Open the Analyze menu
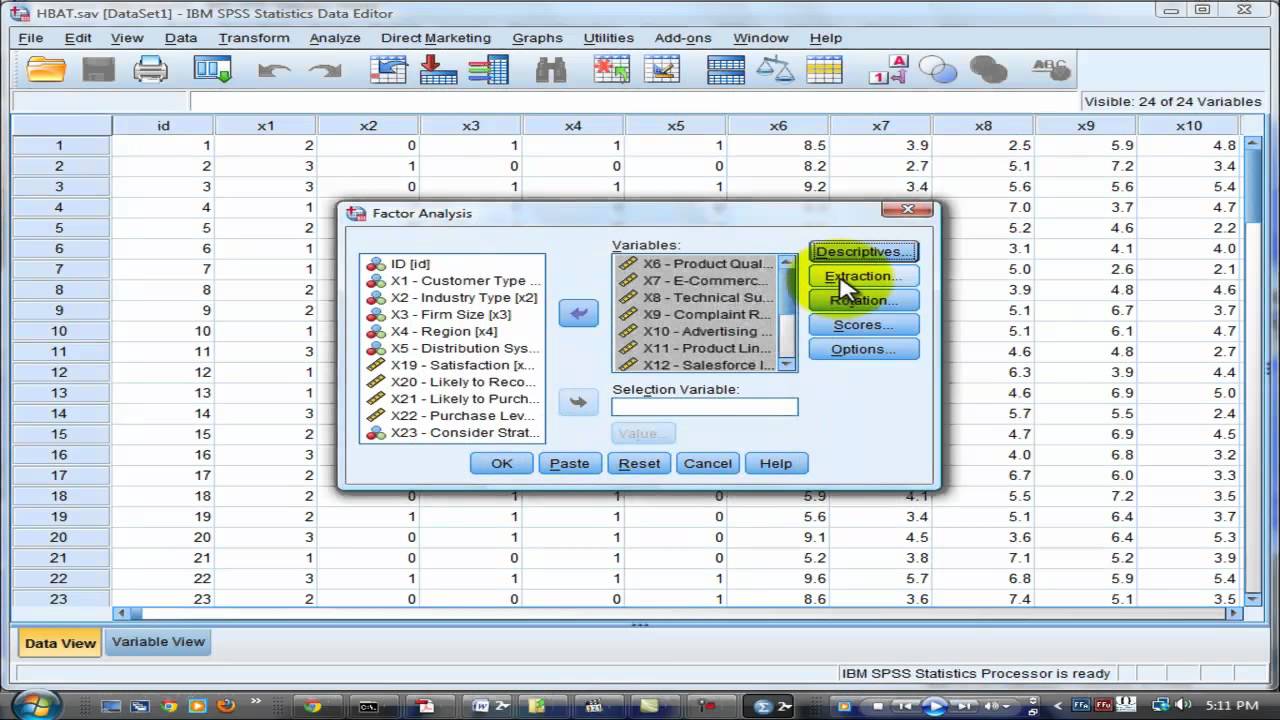 [335, 38]
